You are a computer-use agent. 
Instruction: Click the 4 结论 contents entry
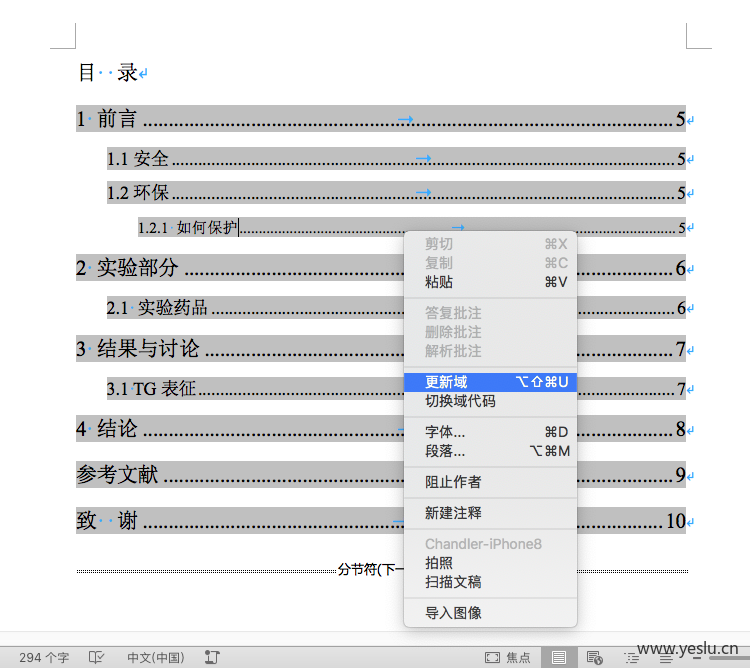tap(381, 429)
